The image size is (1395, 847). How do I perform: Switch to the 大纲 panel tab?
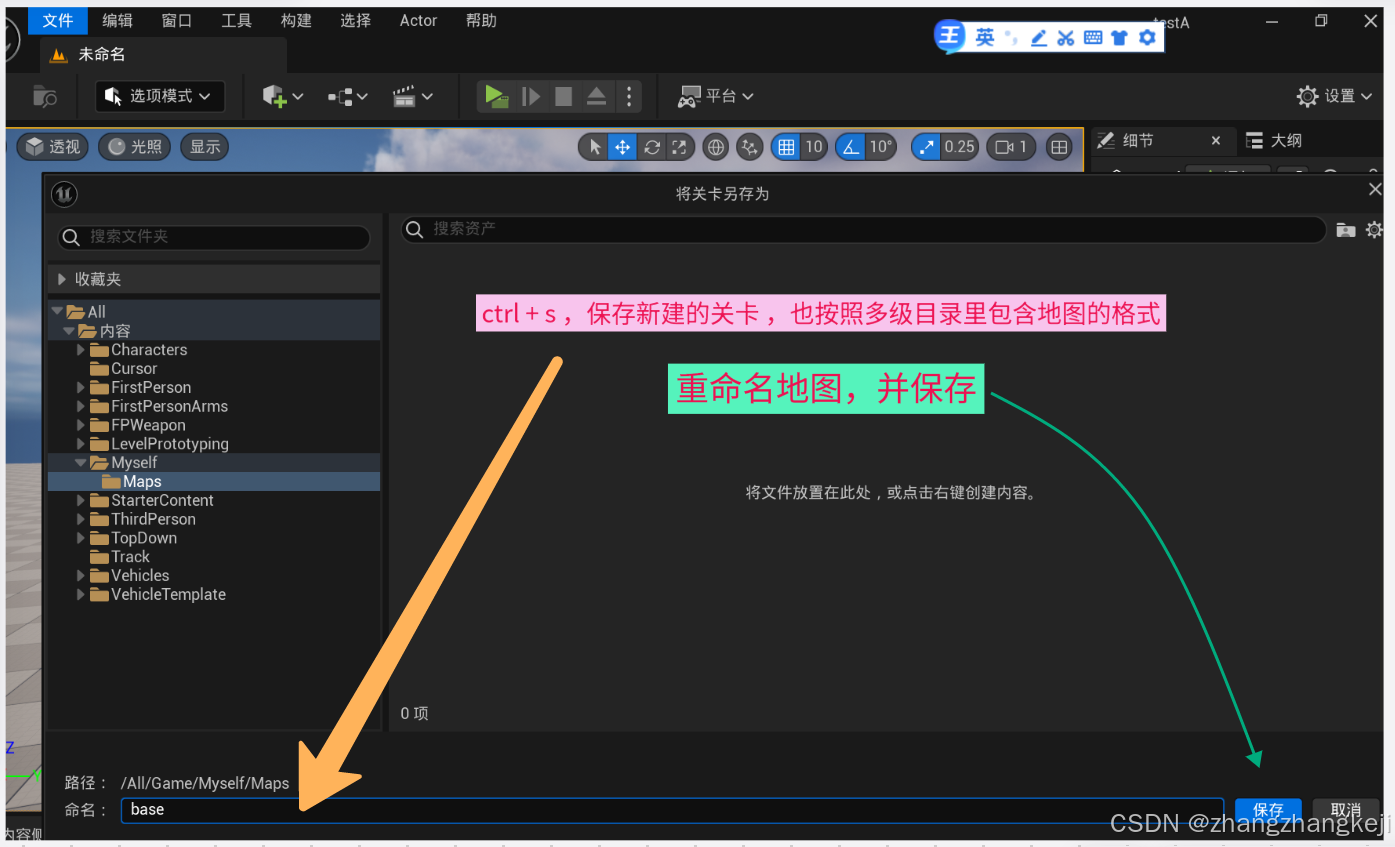coord(1290,140)
